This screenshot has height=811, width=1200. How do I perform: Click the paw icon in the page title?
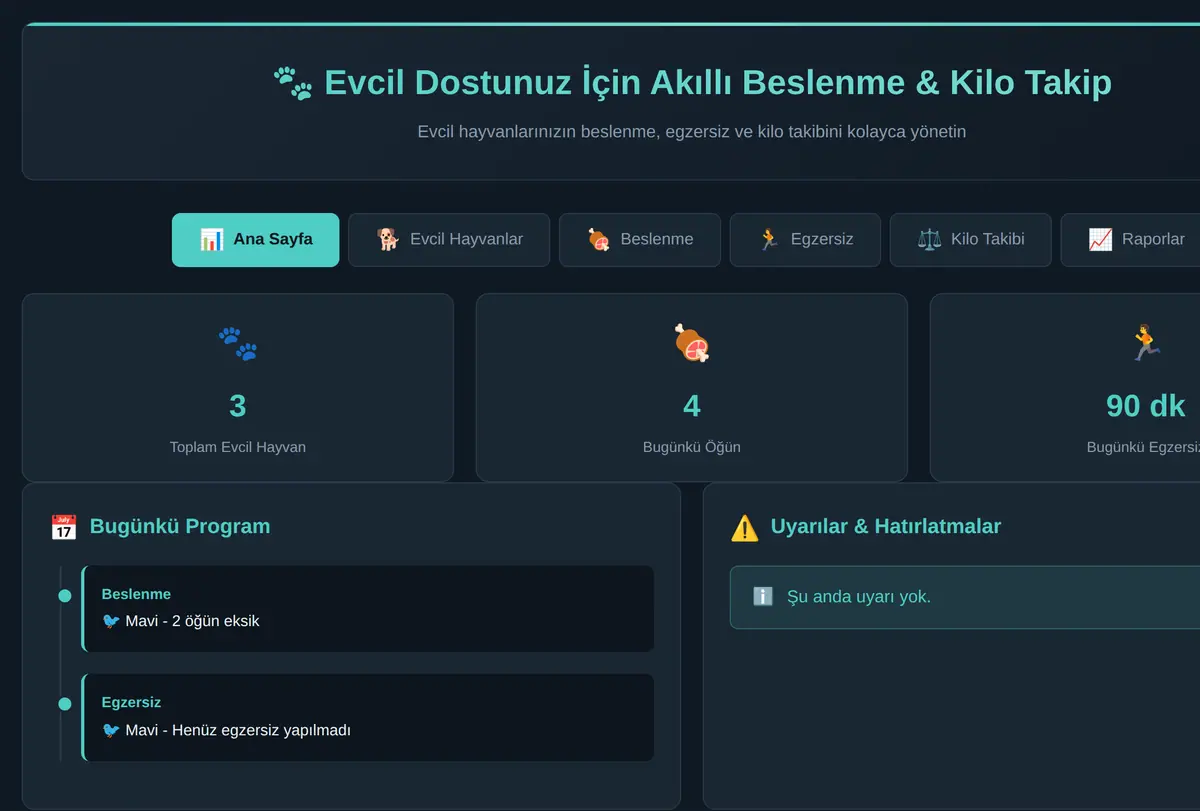click(x=293, y=83)
